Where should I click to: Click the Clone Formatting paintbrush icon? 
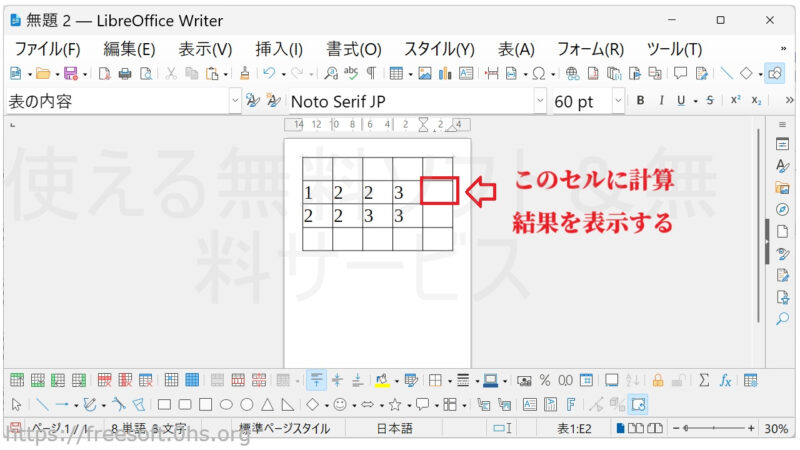click(245, 73)
